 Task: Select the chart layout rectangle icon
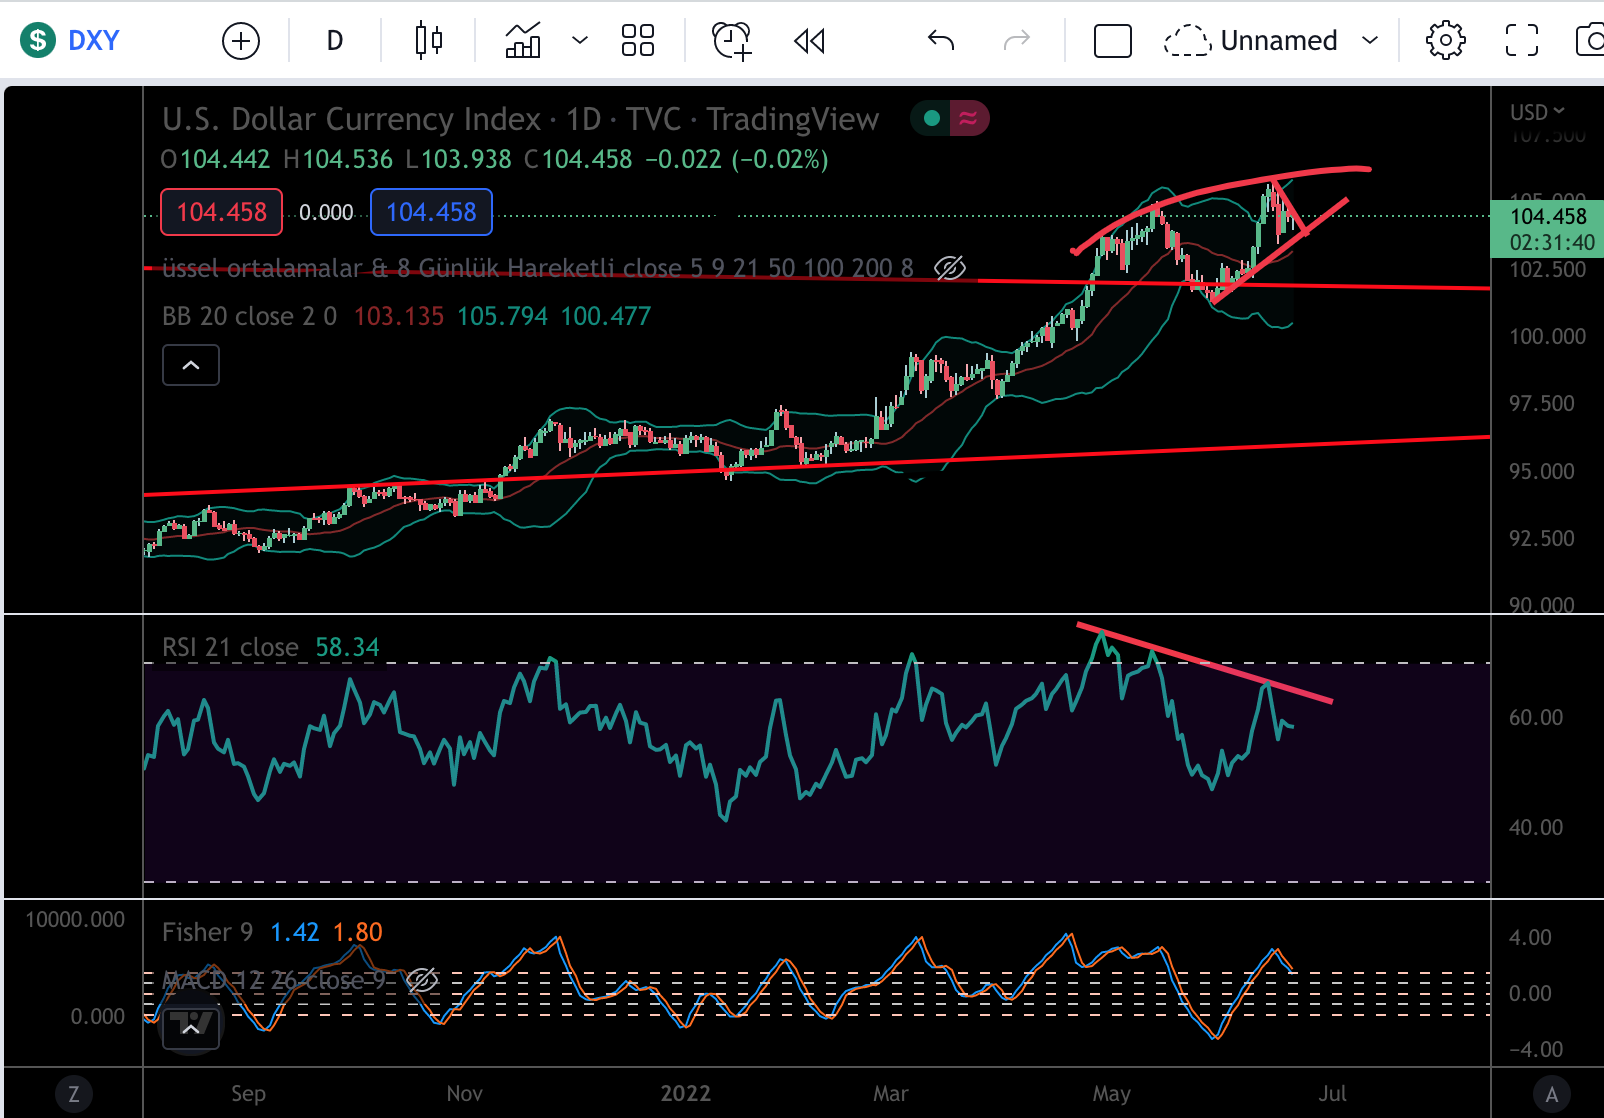[x=1113, y=41]
